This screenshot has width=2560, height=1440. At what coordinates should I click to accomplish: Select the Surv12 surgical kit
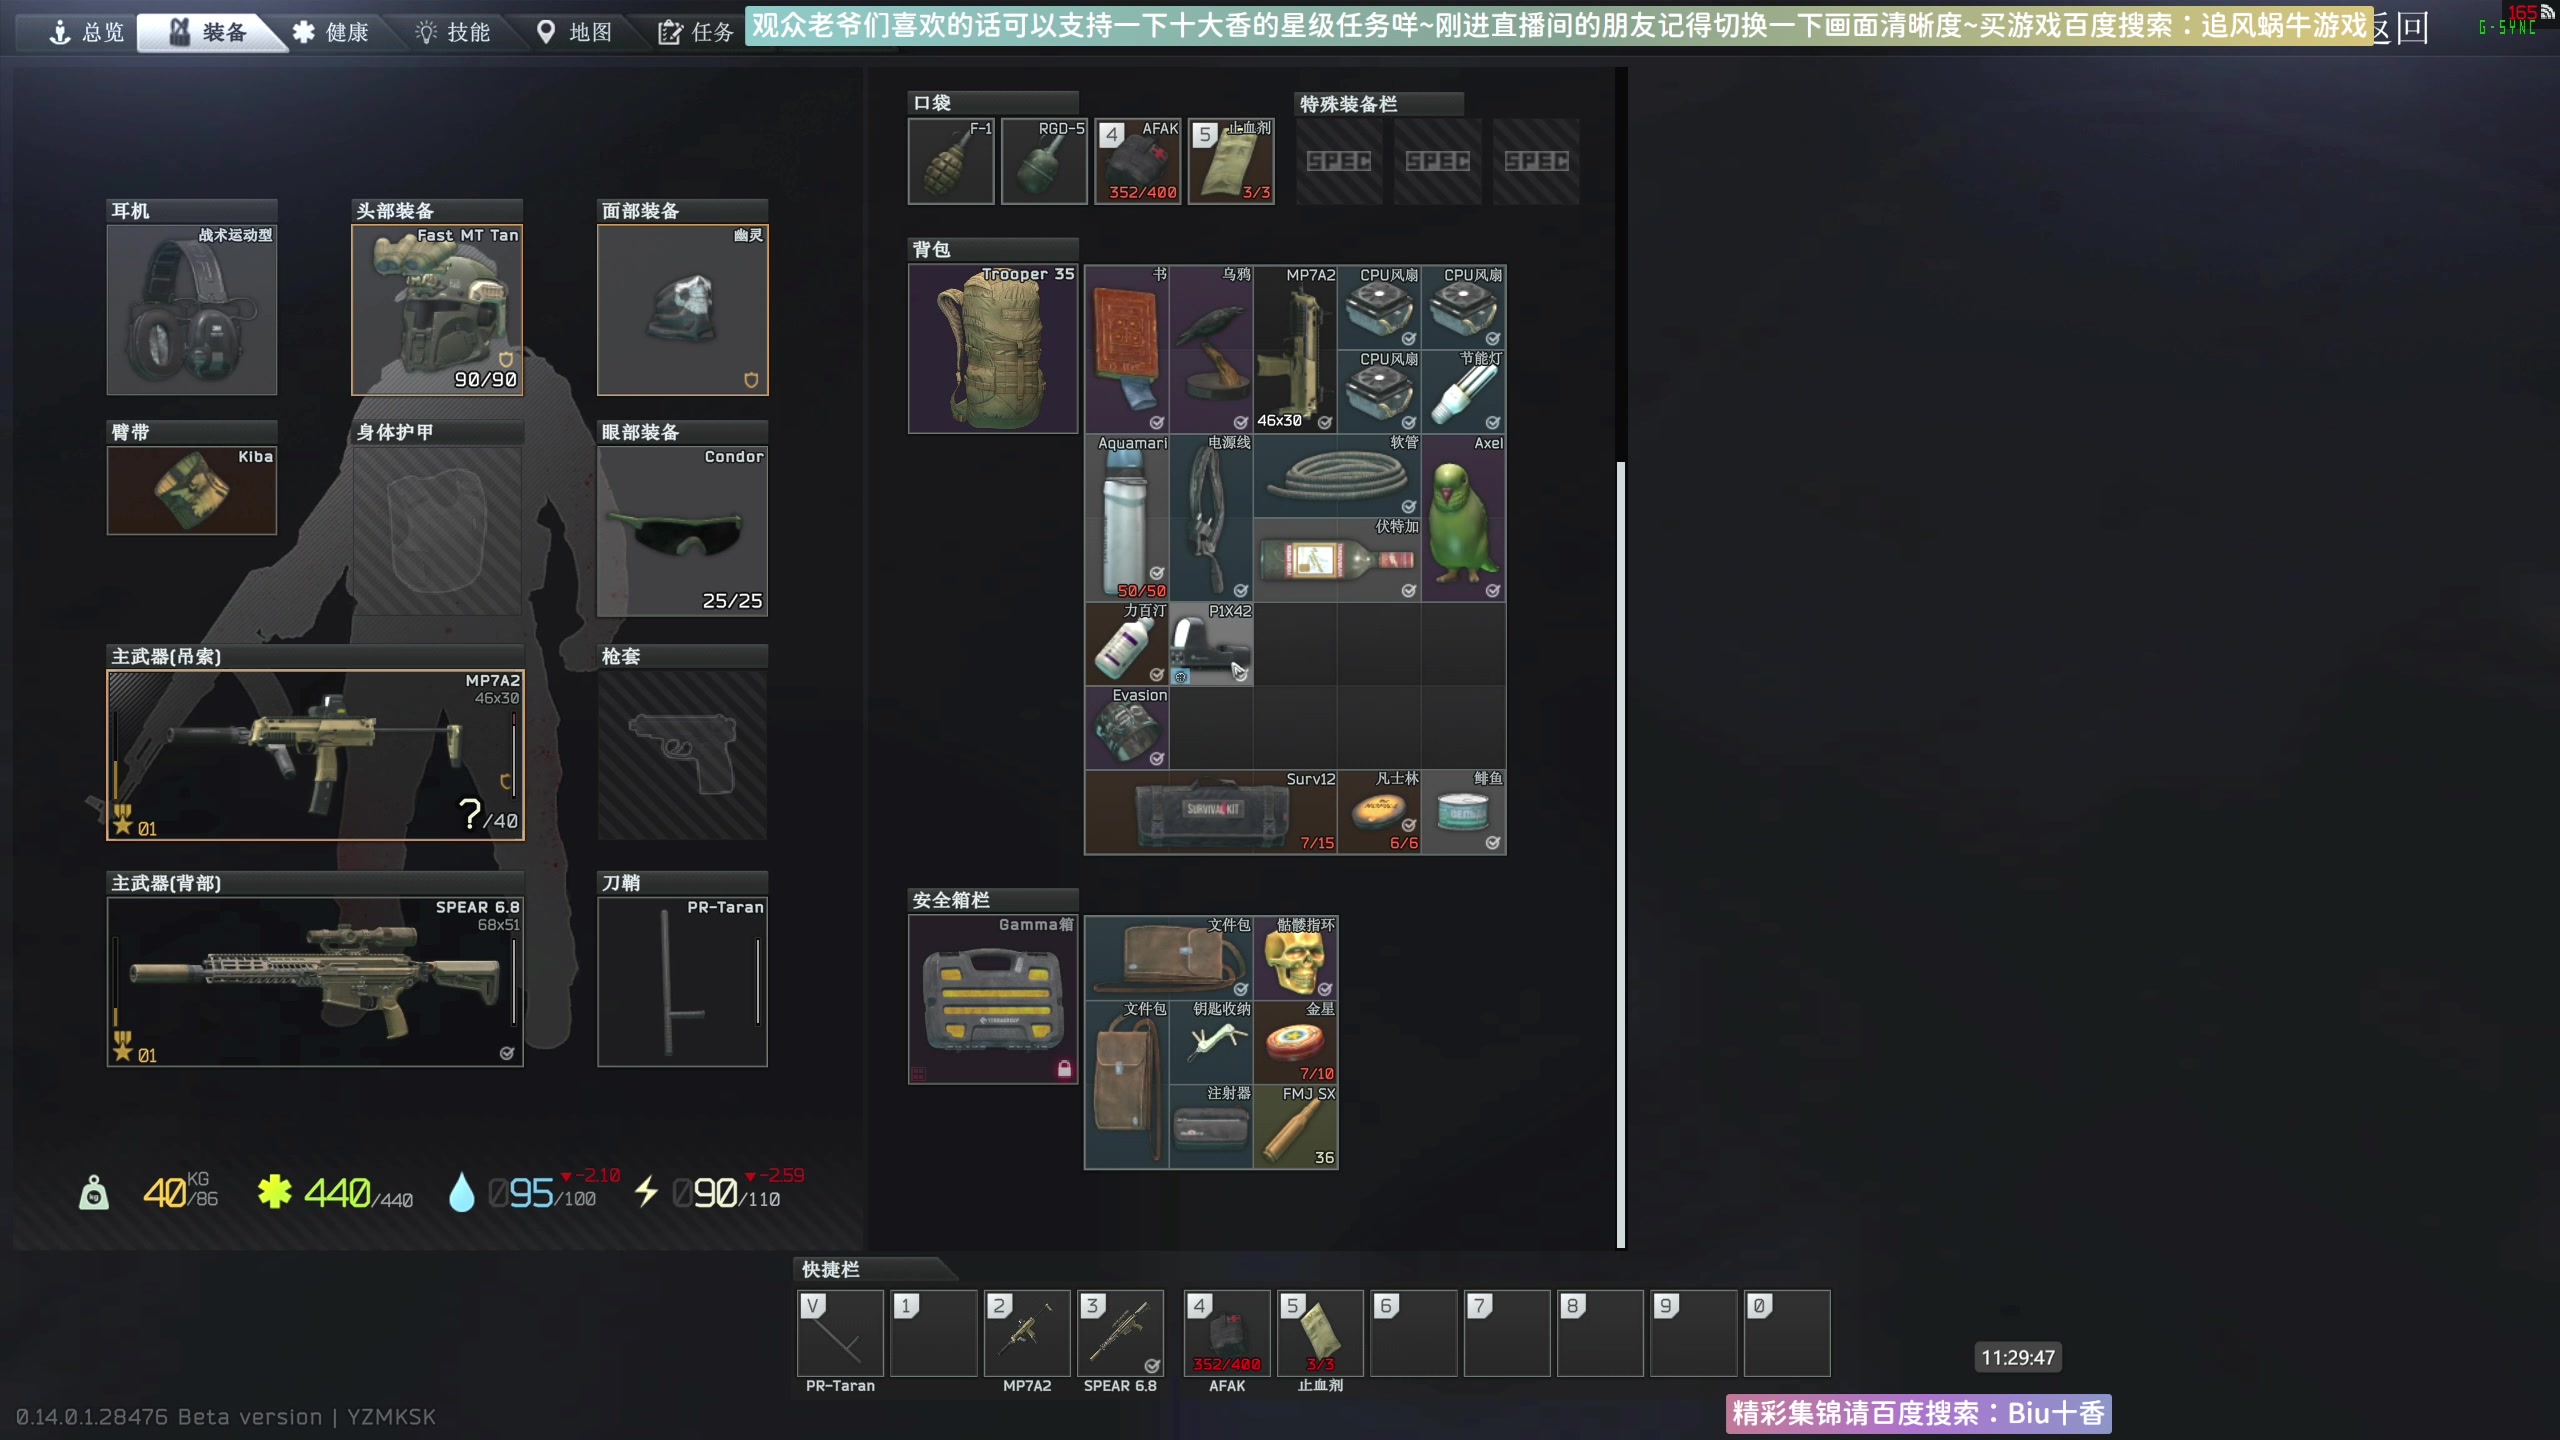click(1211, 811)
